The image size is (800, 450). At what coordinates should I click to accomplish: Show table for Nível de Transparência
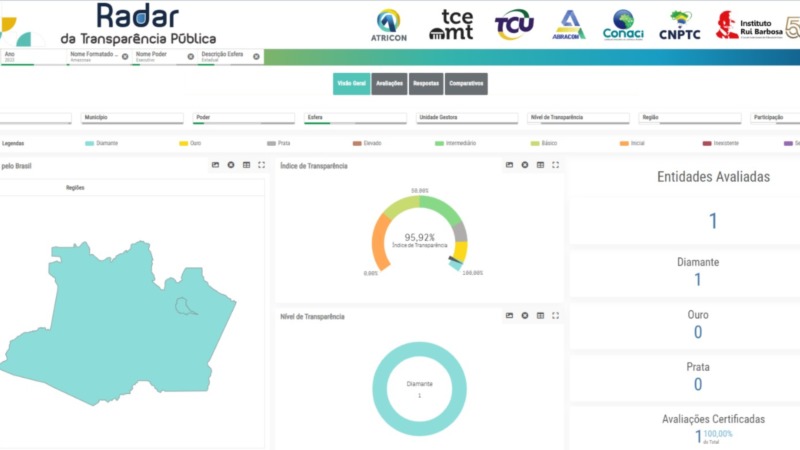point(540,315)
